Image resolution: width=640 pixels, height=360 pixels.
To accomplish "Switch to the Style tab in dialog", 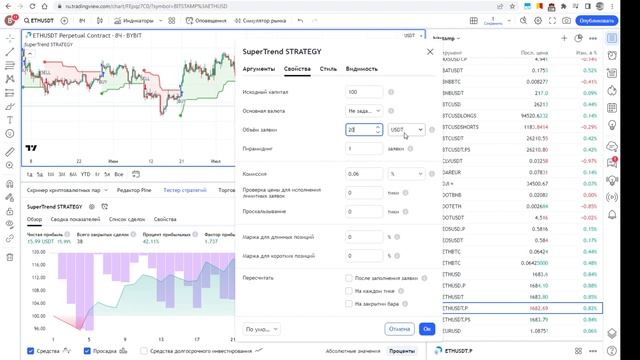I will 328,69.
